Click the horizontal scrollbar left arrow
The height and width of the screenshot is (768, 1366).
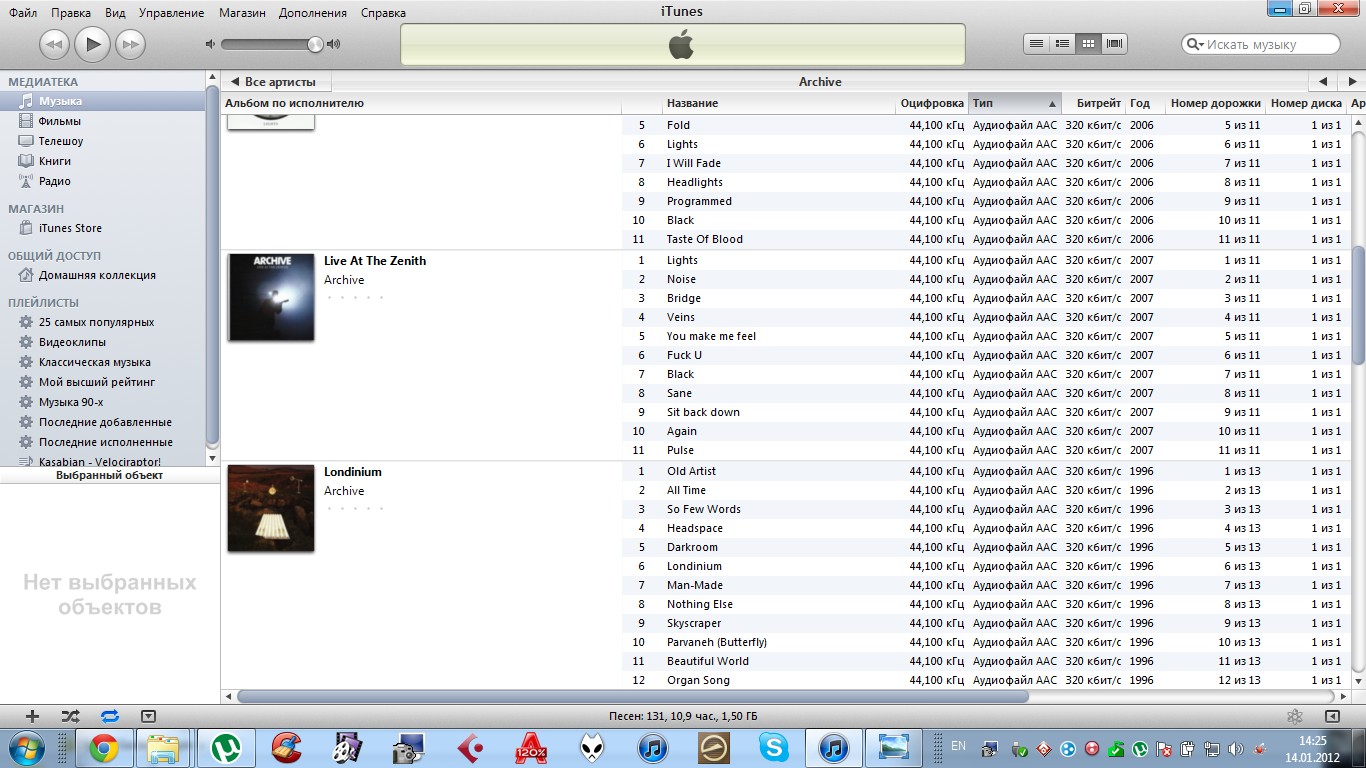tap(228, 696)
